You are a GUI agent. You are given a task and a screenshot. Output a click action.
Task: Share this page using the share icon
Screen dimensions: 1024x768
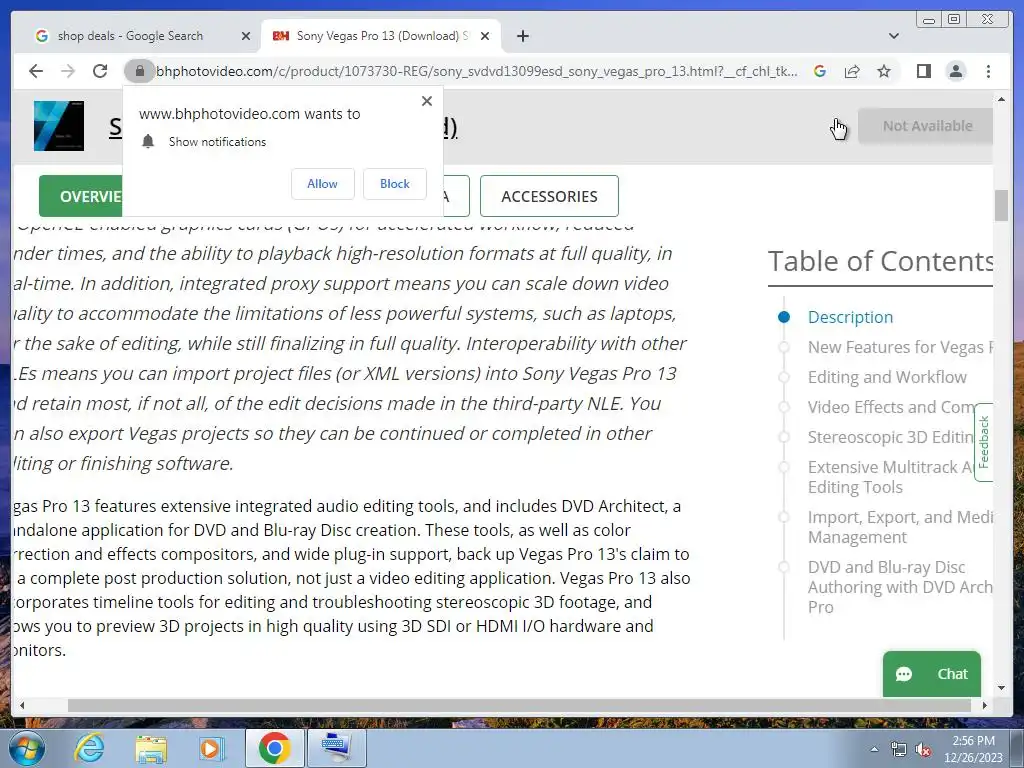click(852, 71)
